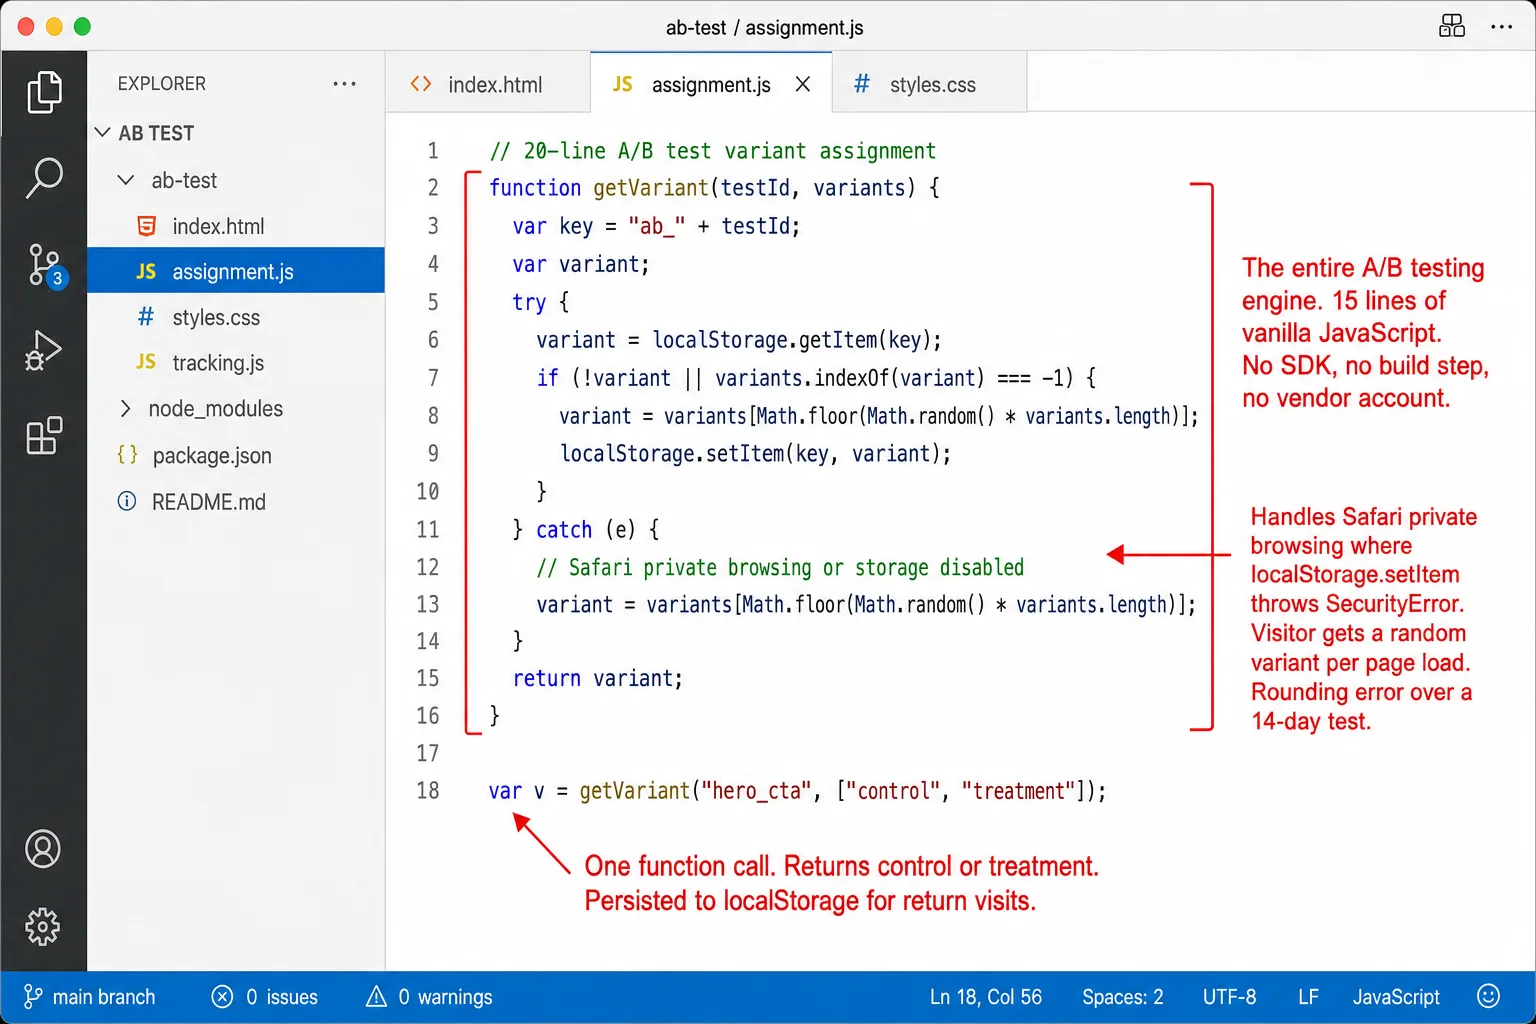Click the info icon beside README.md
Viewport: 1536px width, 1024px height.
pos(127,501)
